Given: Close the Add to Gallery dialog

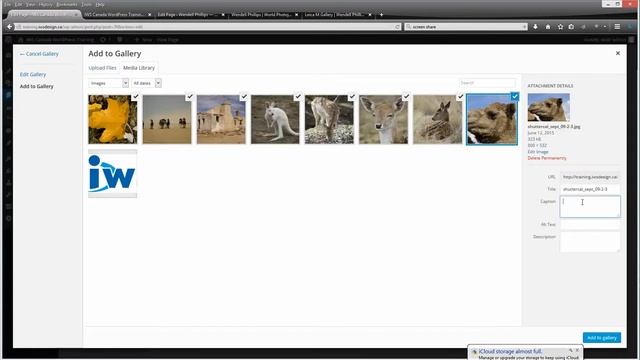Looking at the screenshot, I should tap(618, 53).
